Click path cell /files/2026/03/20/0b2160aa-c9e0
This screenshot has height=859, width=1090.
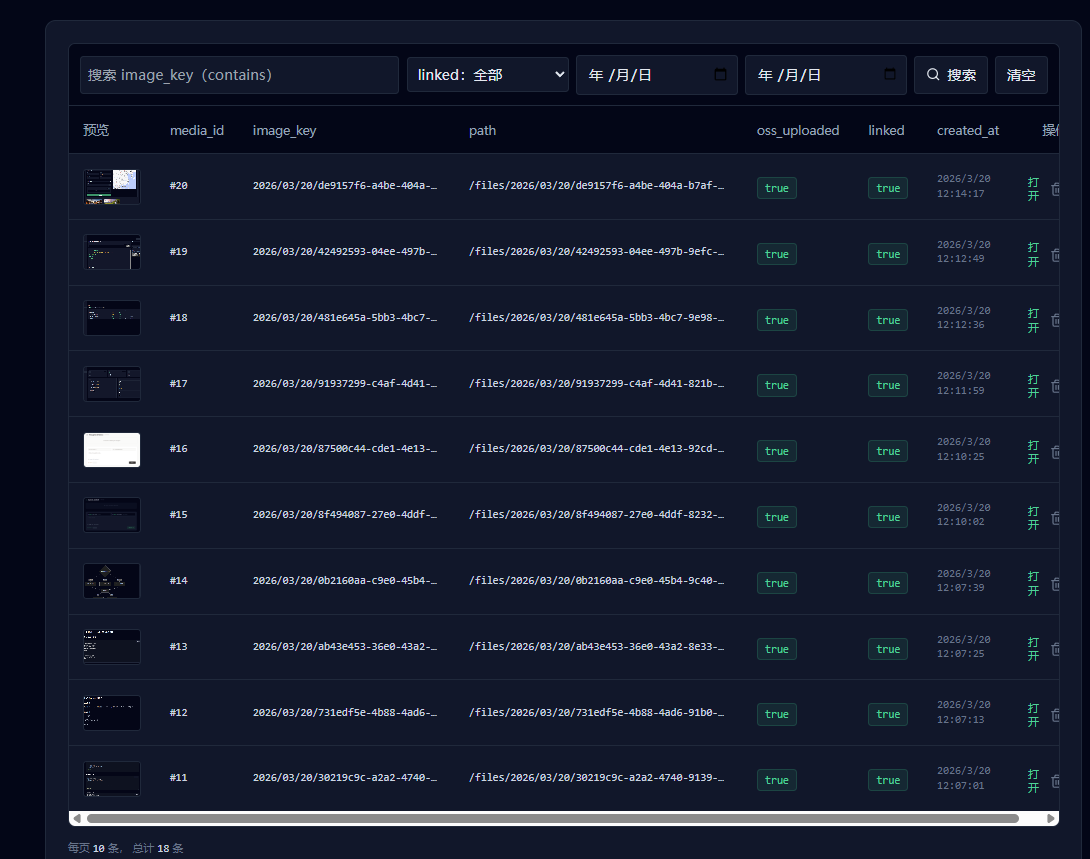click(596, 580)
